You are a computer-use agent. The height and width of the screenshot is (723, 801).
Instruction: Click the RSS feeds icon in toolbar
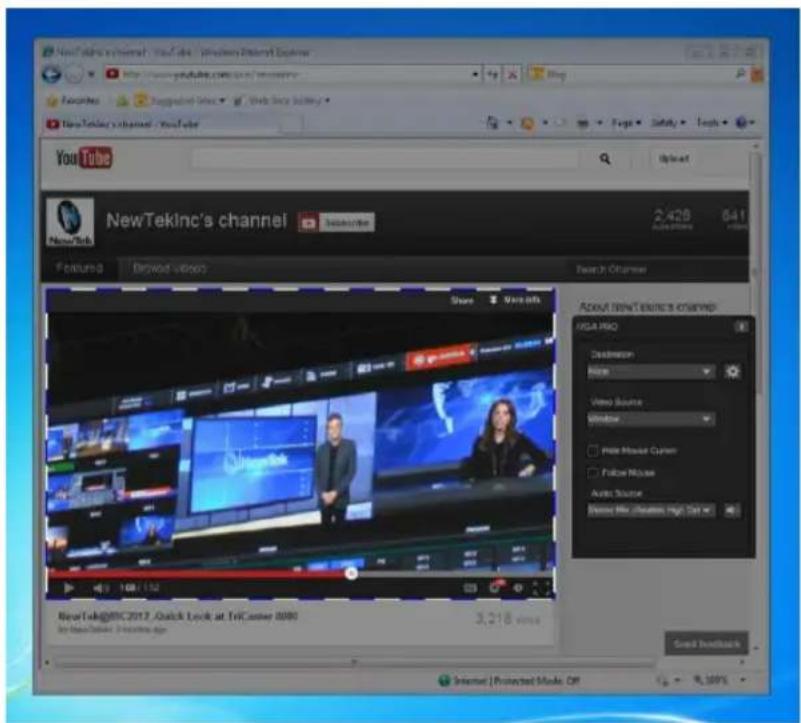point(528,123)
